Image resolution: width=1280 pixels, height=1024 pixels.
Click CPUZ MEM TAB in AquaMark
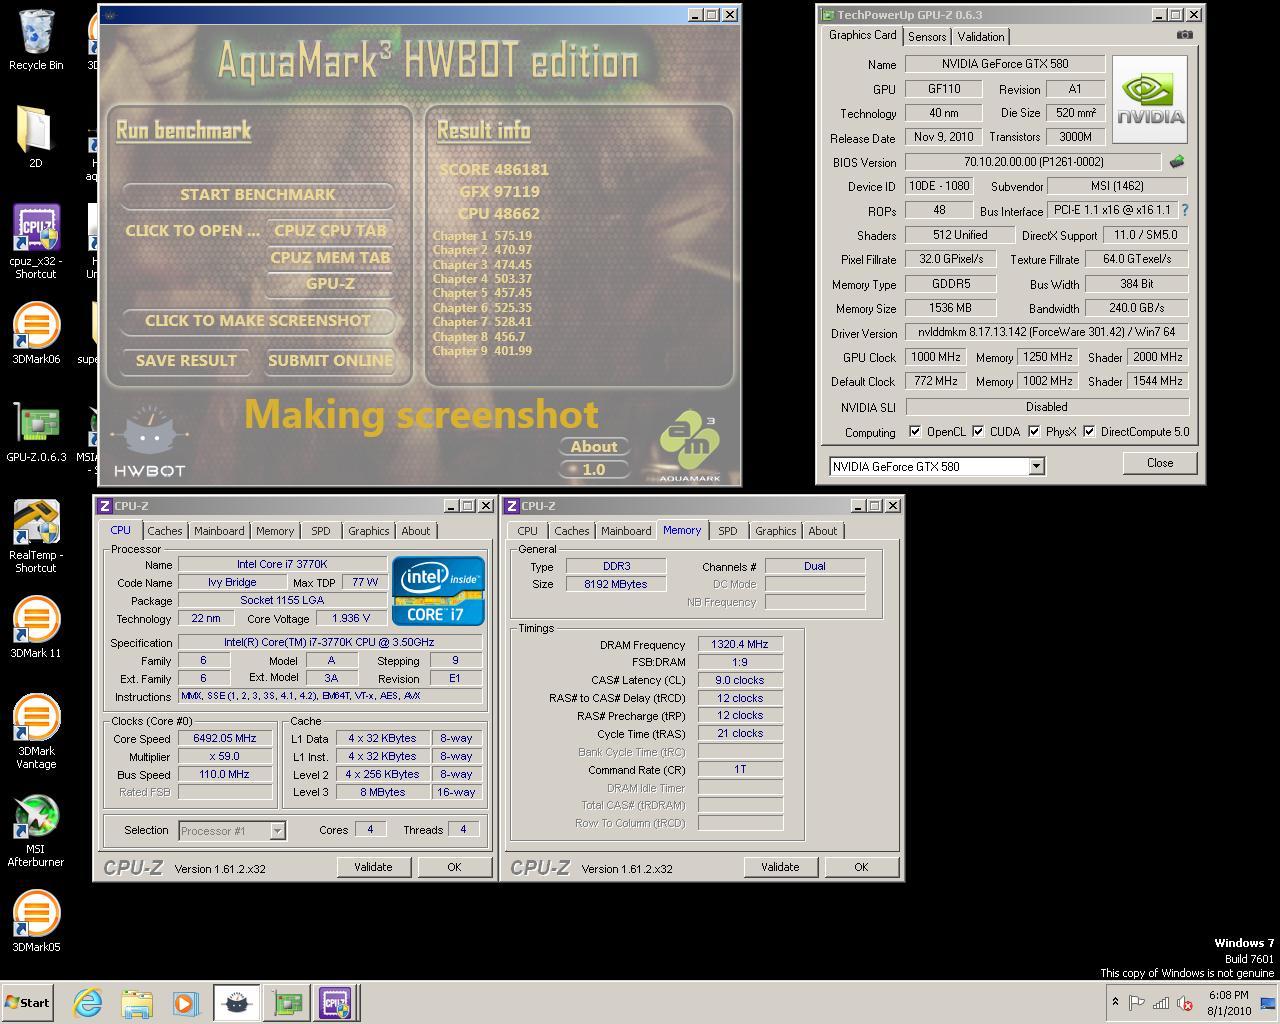[330, 257]
